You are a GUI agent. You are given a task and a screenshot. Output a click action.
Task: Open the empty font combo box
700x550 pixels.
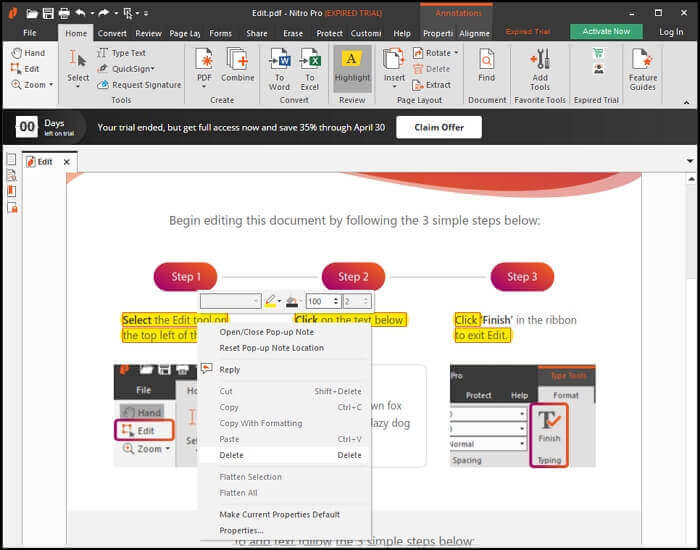point(230,301)
